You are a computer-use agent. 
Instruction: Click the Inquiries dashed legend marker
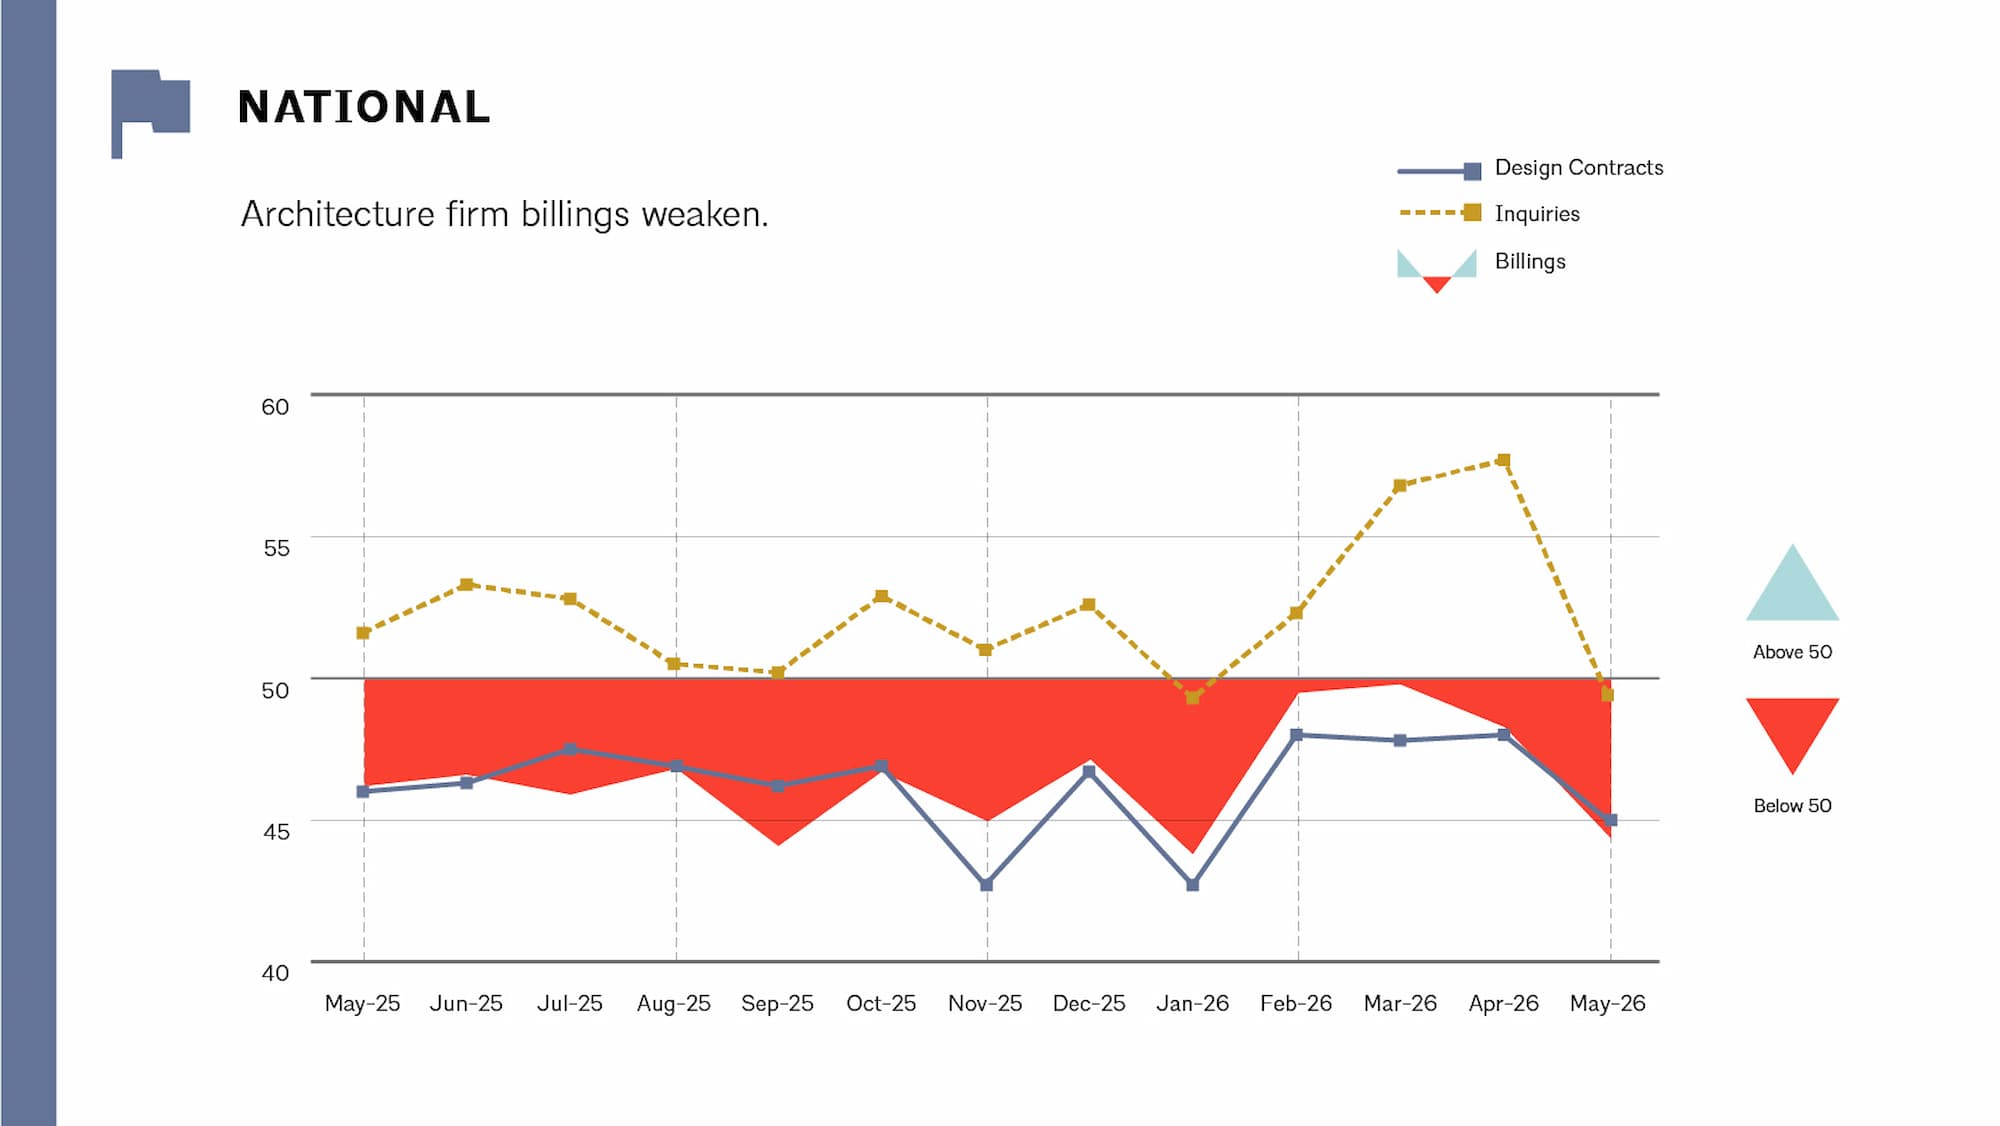1439,213
